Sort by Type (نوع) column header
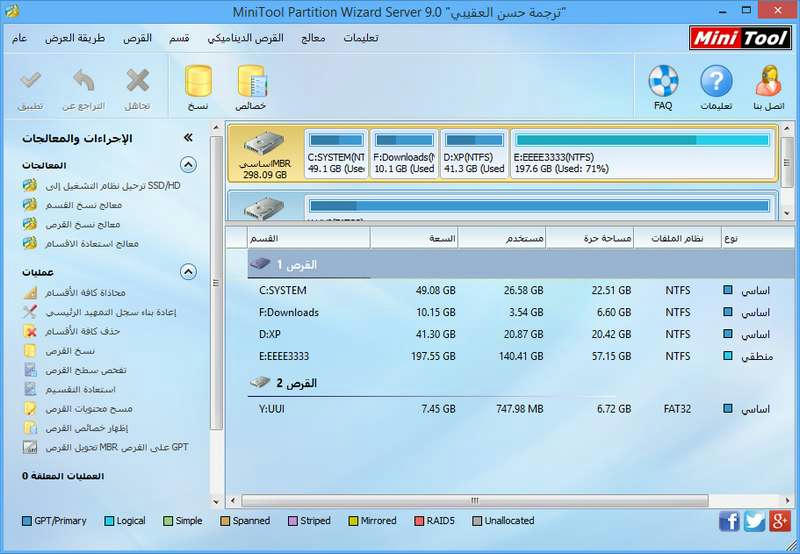The image size is (800, 554). 758,238
